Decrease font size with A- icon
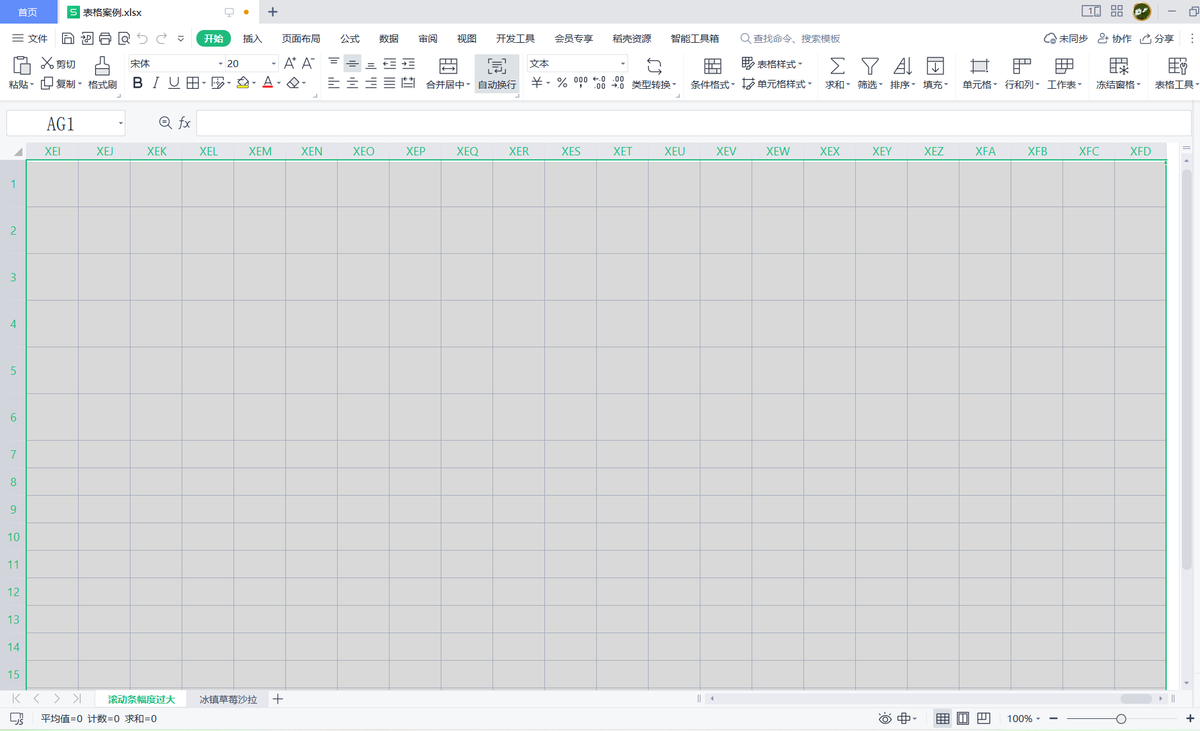Screen dimensions: 1200x731 (x=308, y=63)
